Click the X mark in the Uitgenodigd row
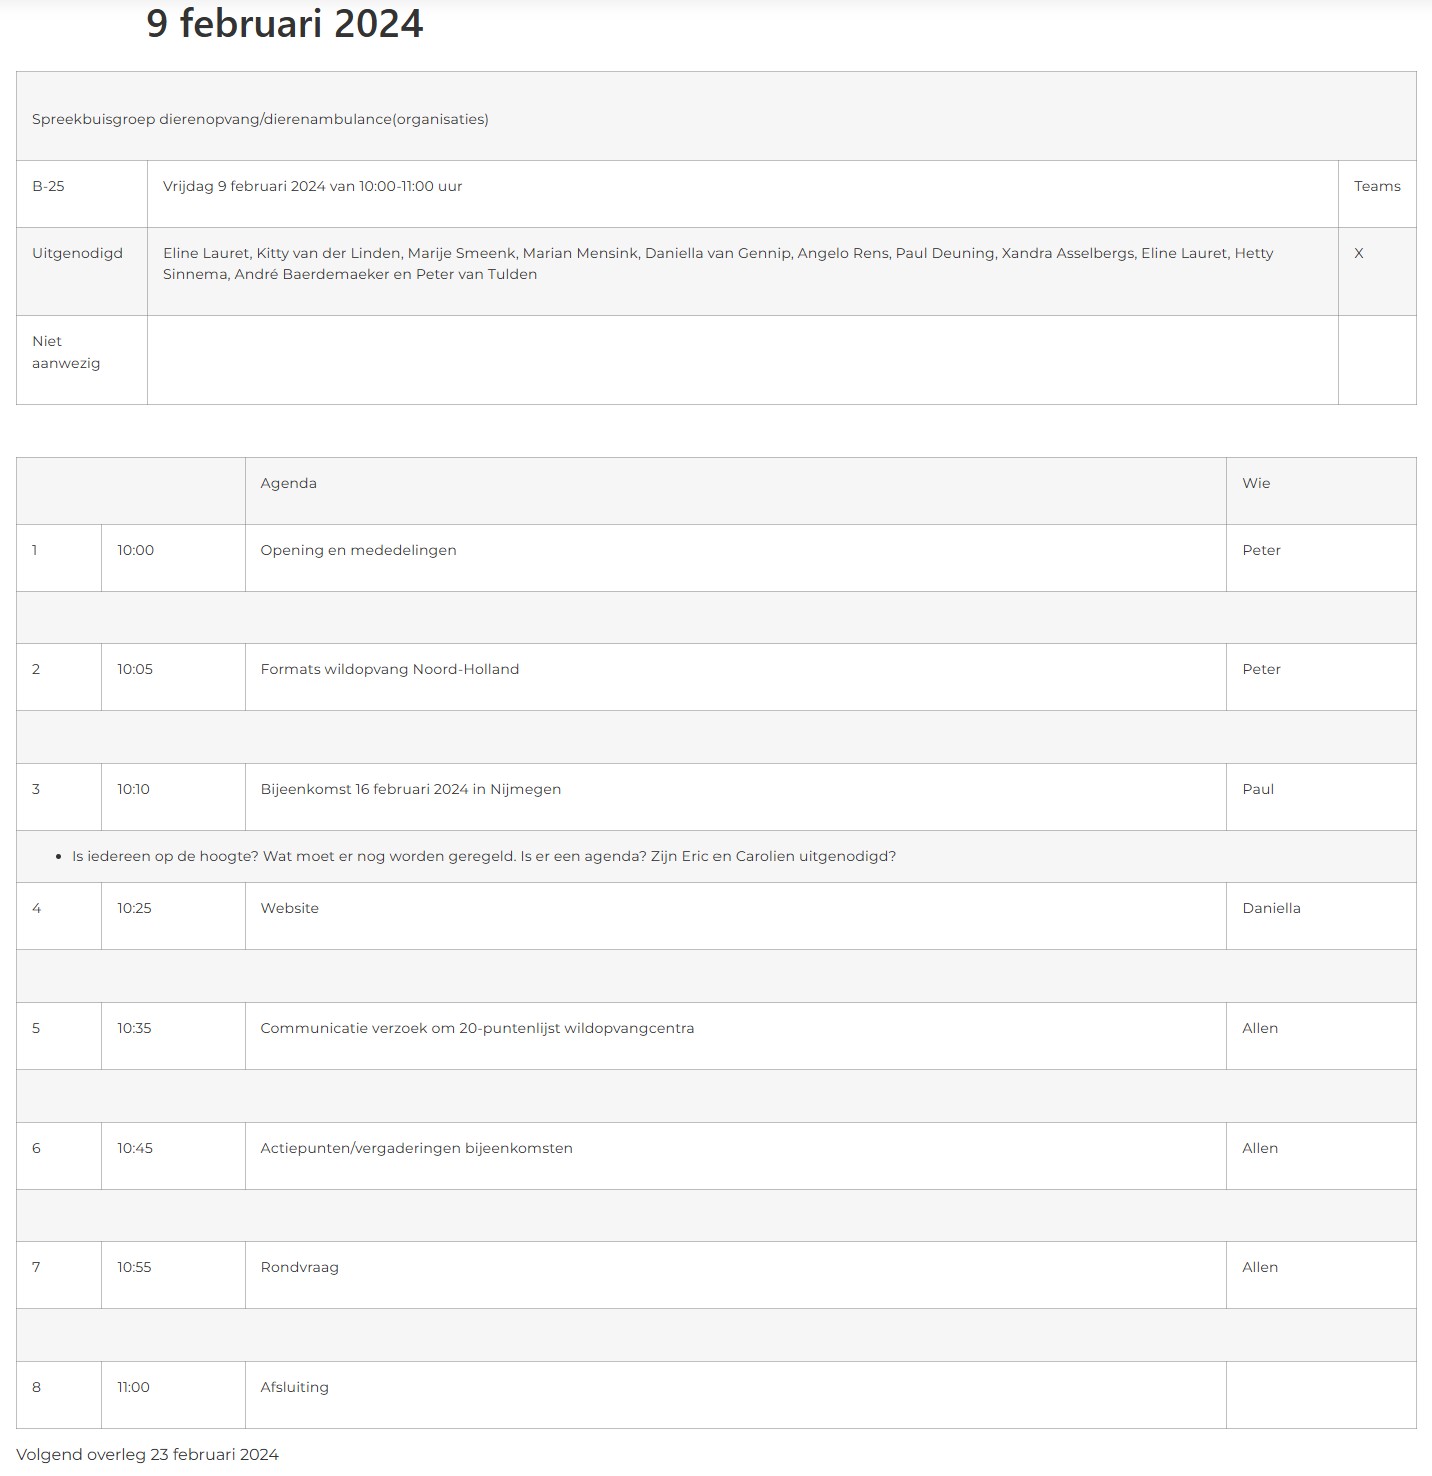1432x1476 pixels. (1358, 254)
